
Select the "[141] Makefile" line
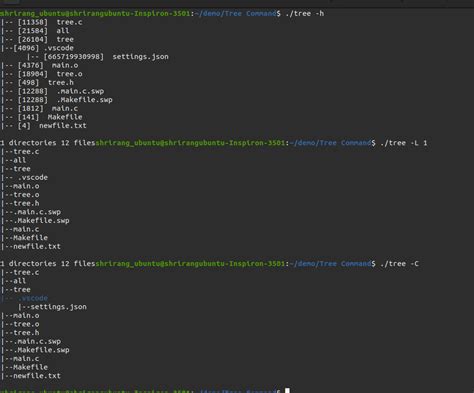point(42,117)
